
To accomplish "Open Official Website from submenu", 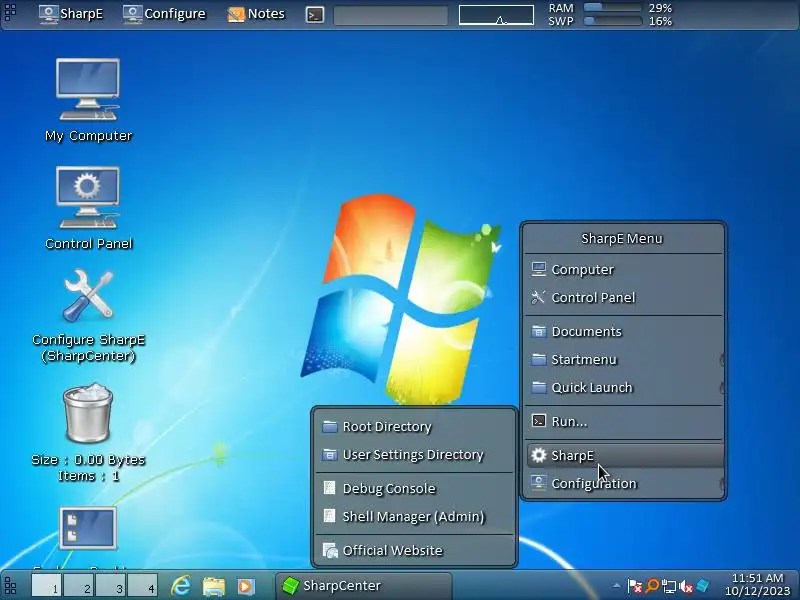I will (x=414, y=551).
